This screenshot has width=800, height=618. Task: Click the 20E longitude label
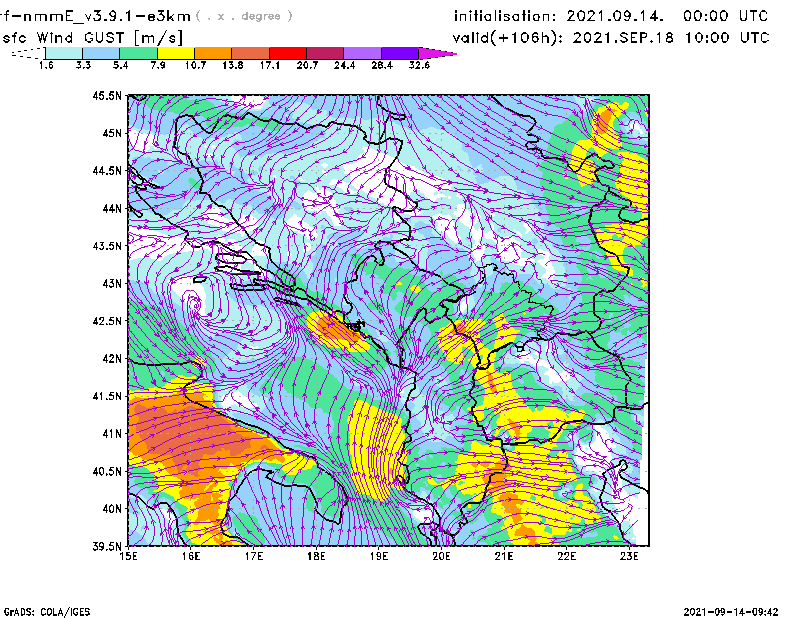[x=441, y=556]
